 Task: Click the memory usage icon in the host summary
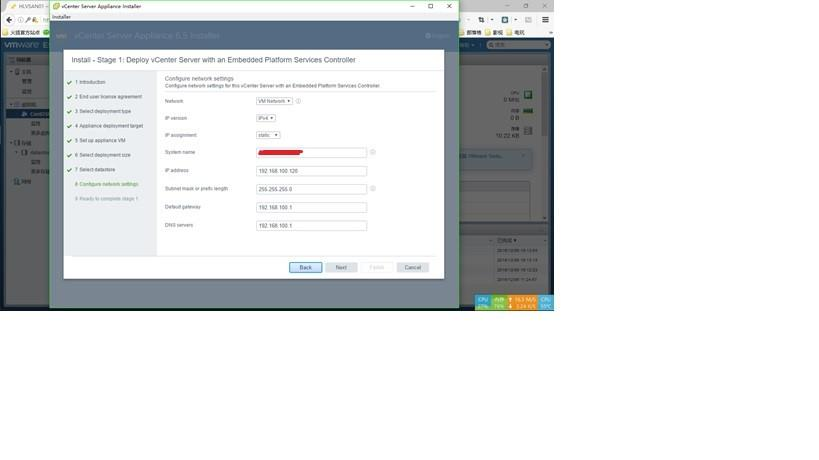(x=528, y=111)
